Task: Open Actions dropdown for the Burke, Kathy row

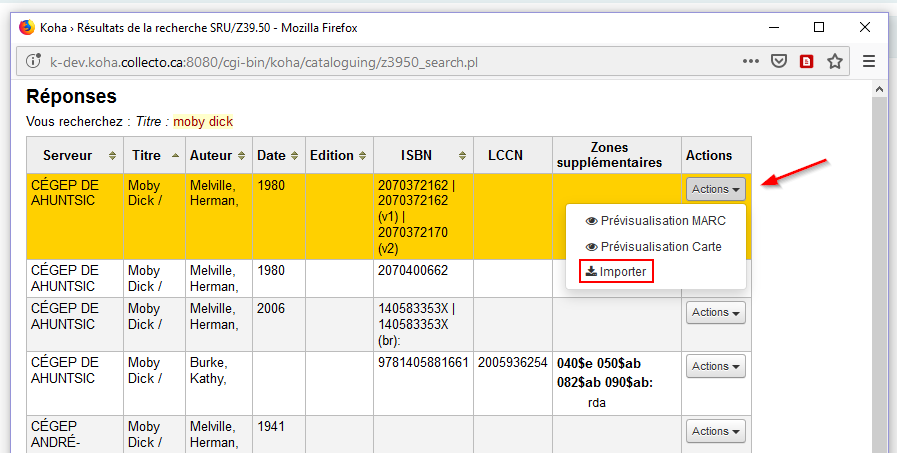Action: coord(716,367)
